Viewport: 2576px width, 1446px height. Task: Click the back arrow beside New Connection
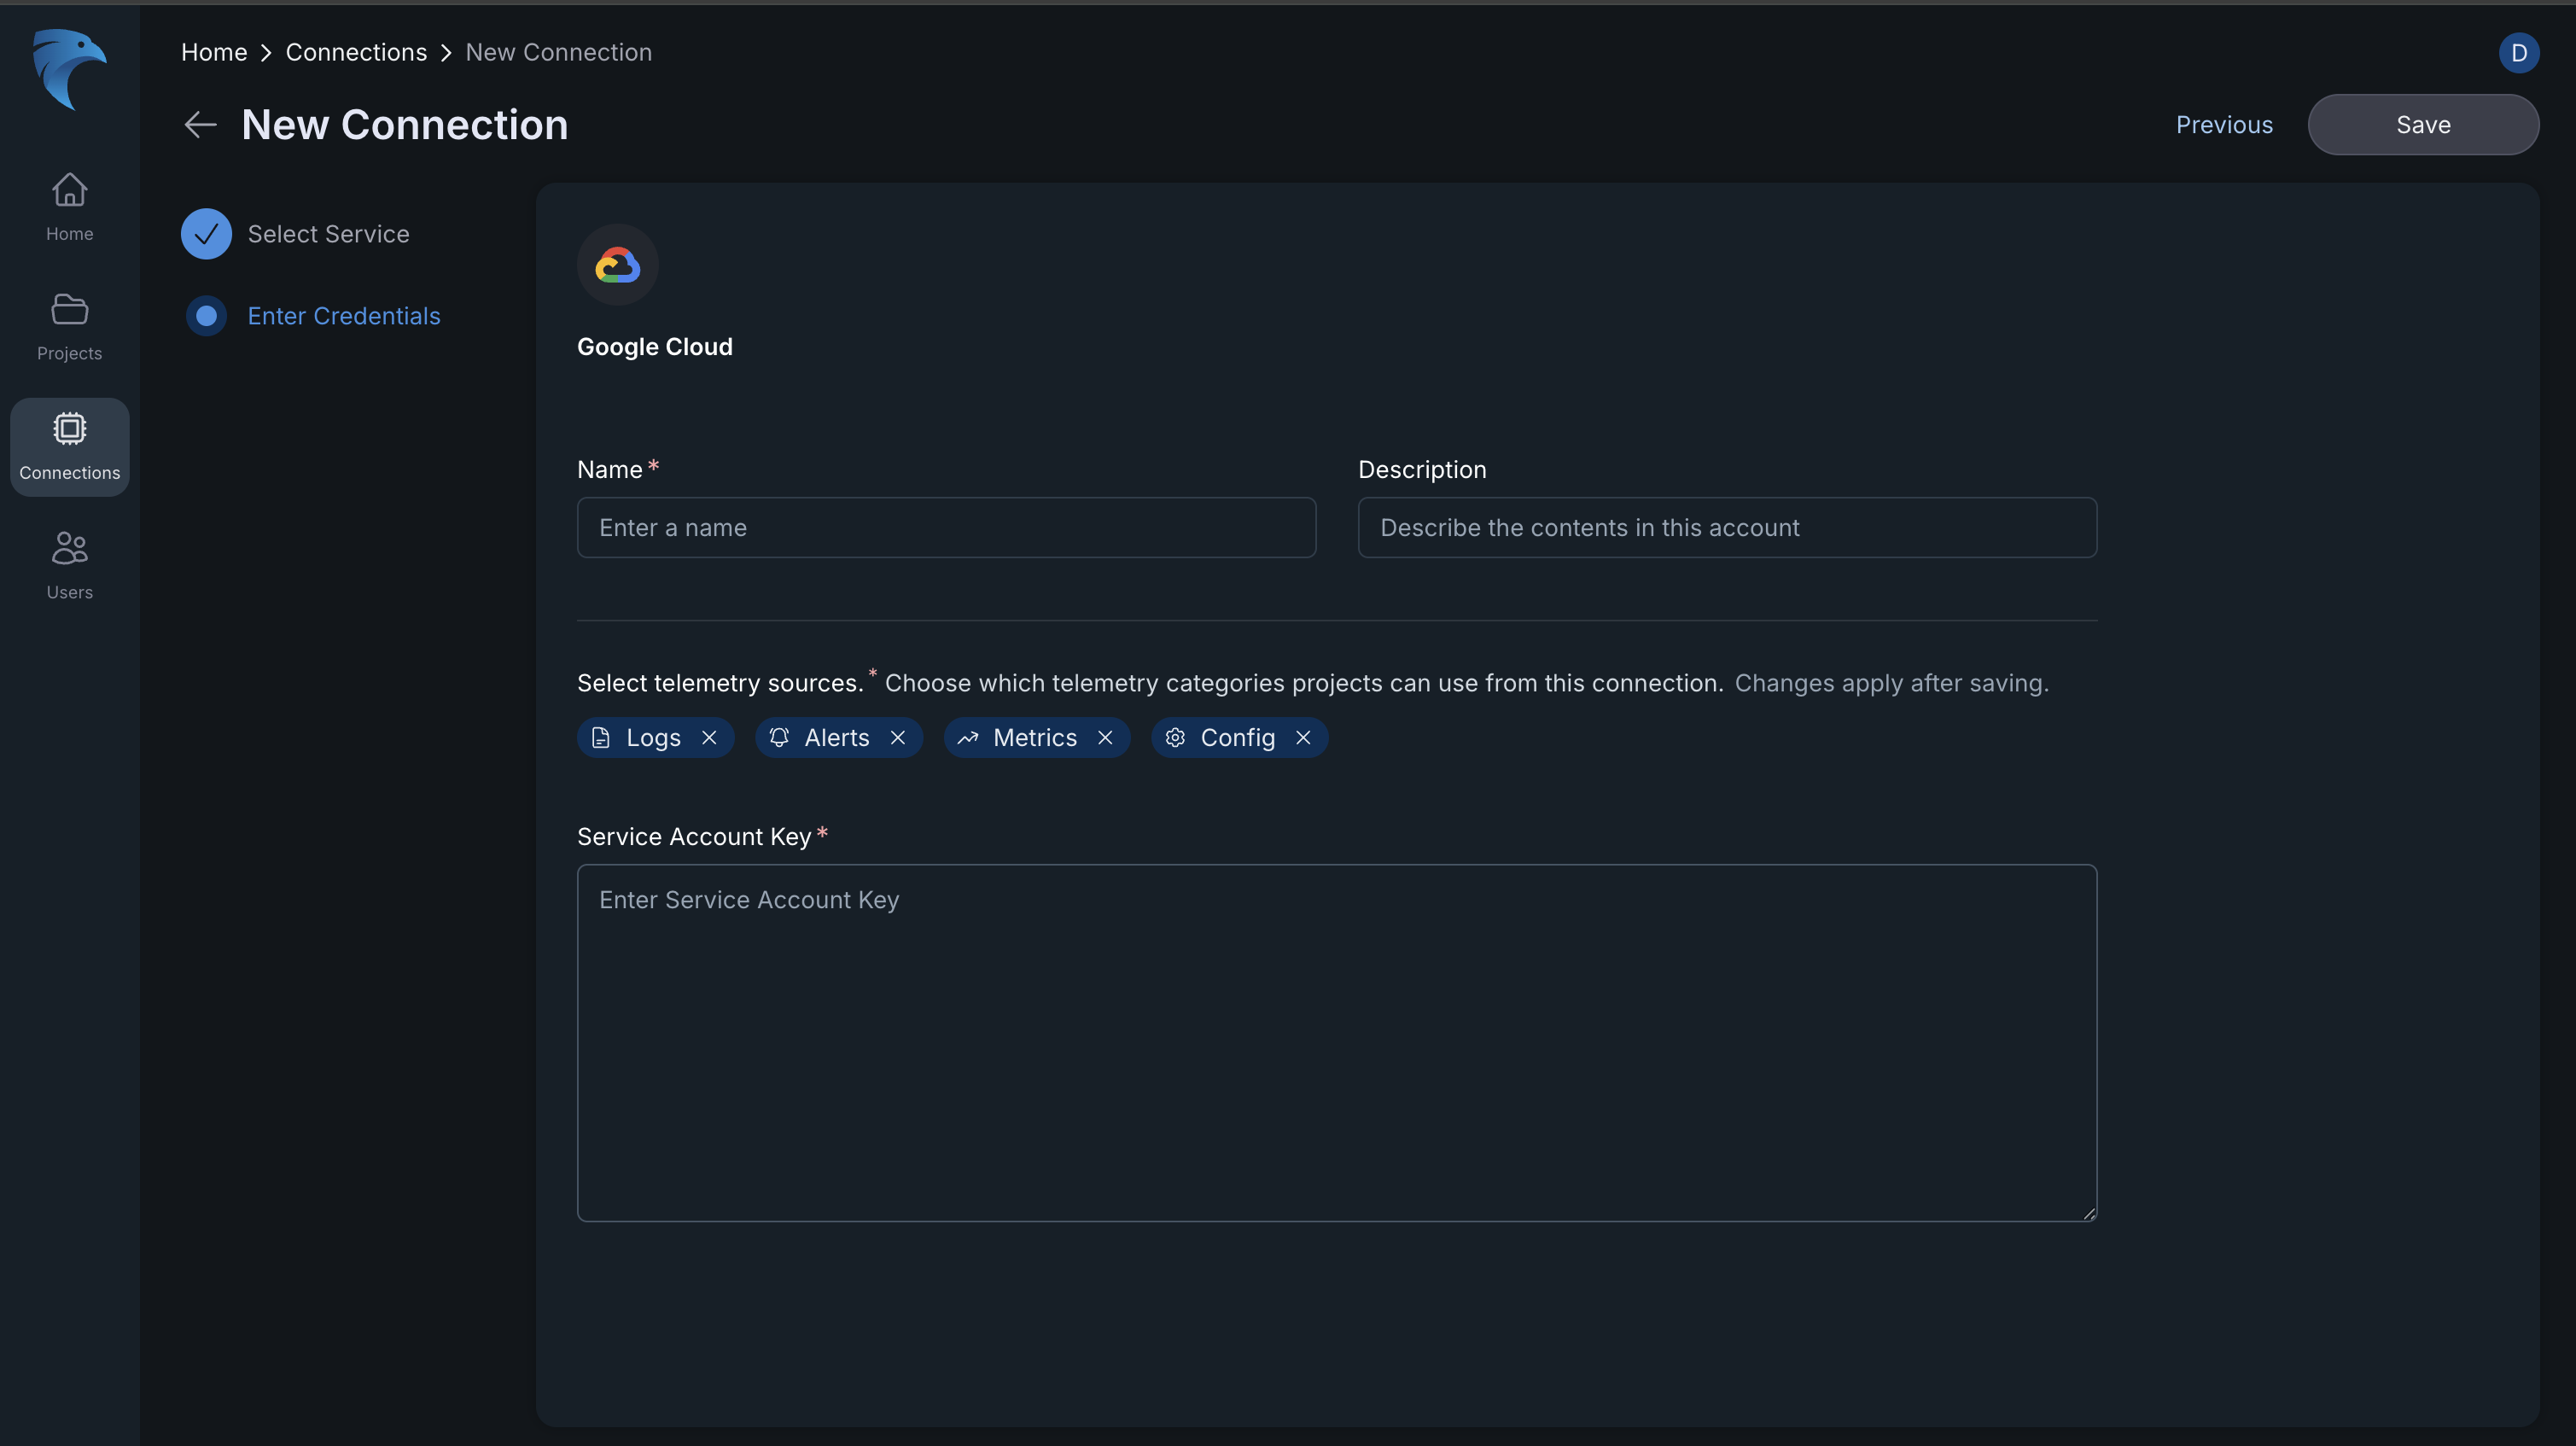(x=200, y=124)
